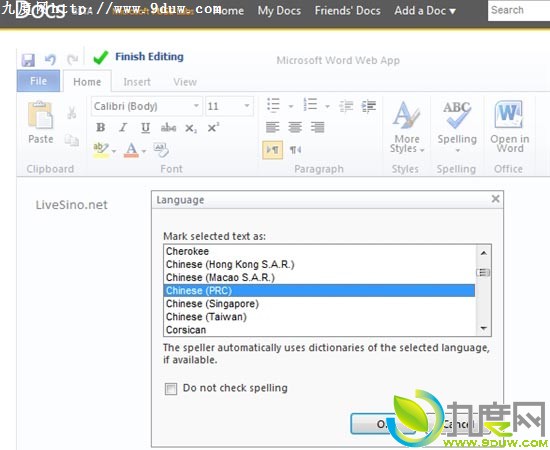Apply Subscript formatting
This screenshot has height=450, width=550.
191,128
